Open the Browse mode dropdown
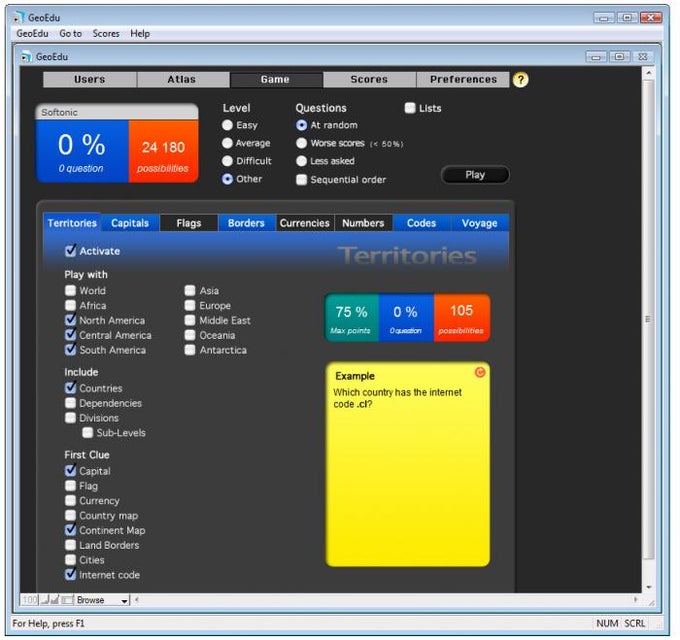Image resolution: width=680 pixels, height=640 pixels. pyautogui.click(x=103, y=600)
